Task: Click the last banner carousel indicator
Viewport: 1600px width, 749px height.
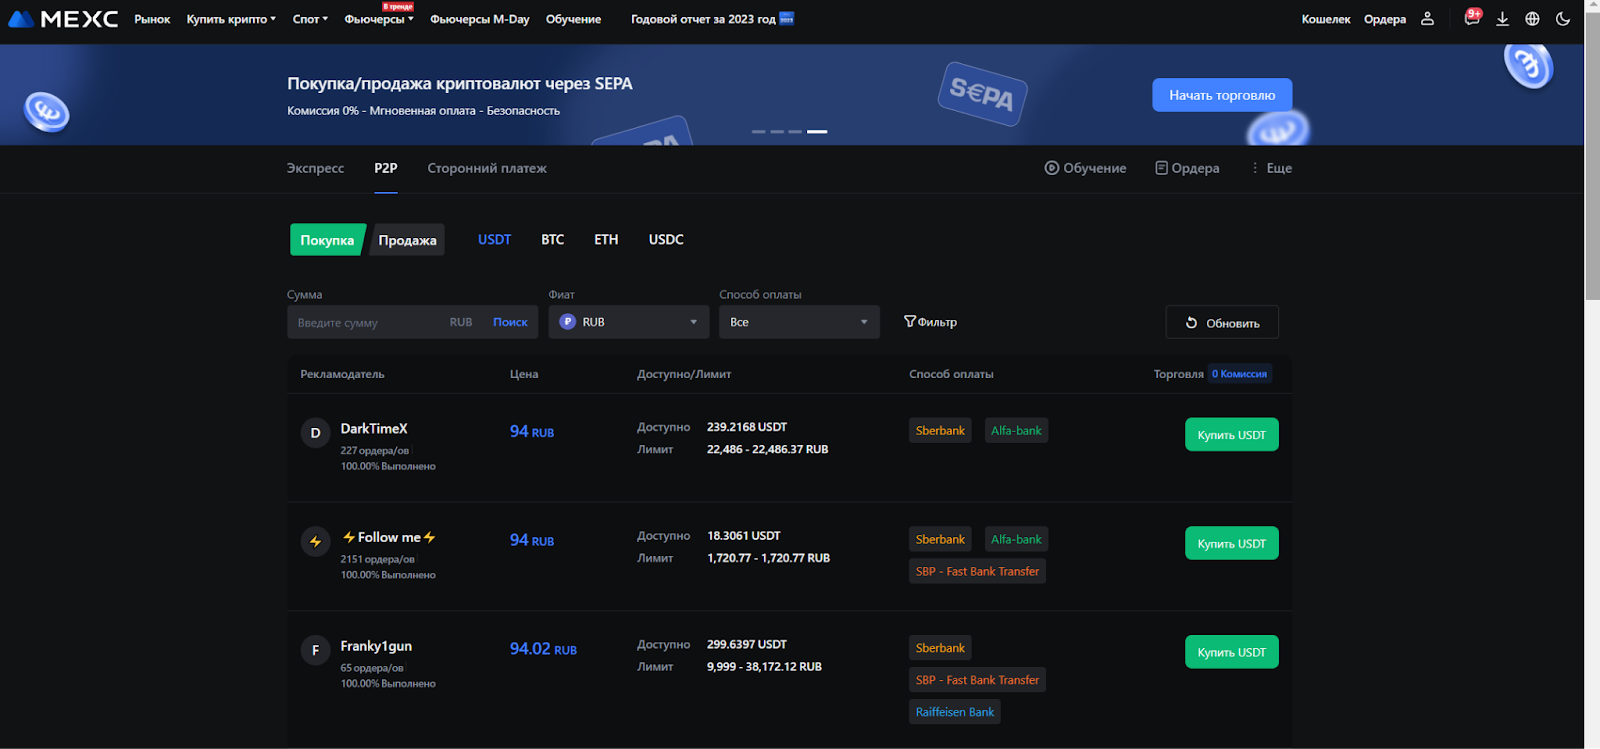Action: coord(817,131)
